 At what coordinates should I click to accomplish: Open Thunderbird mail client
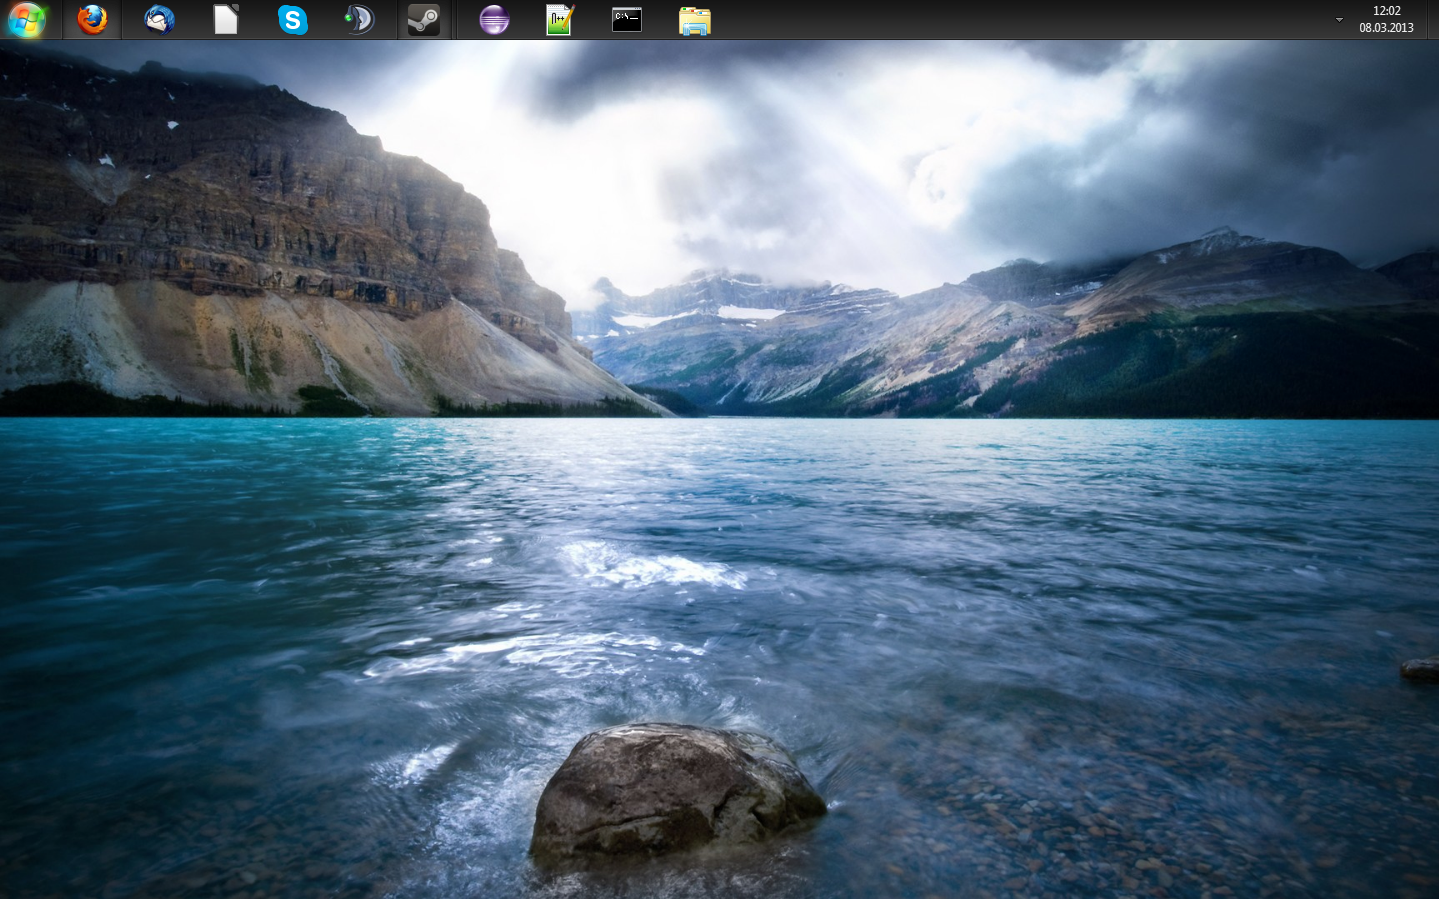[159, 19]
